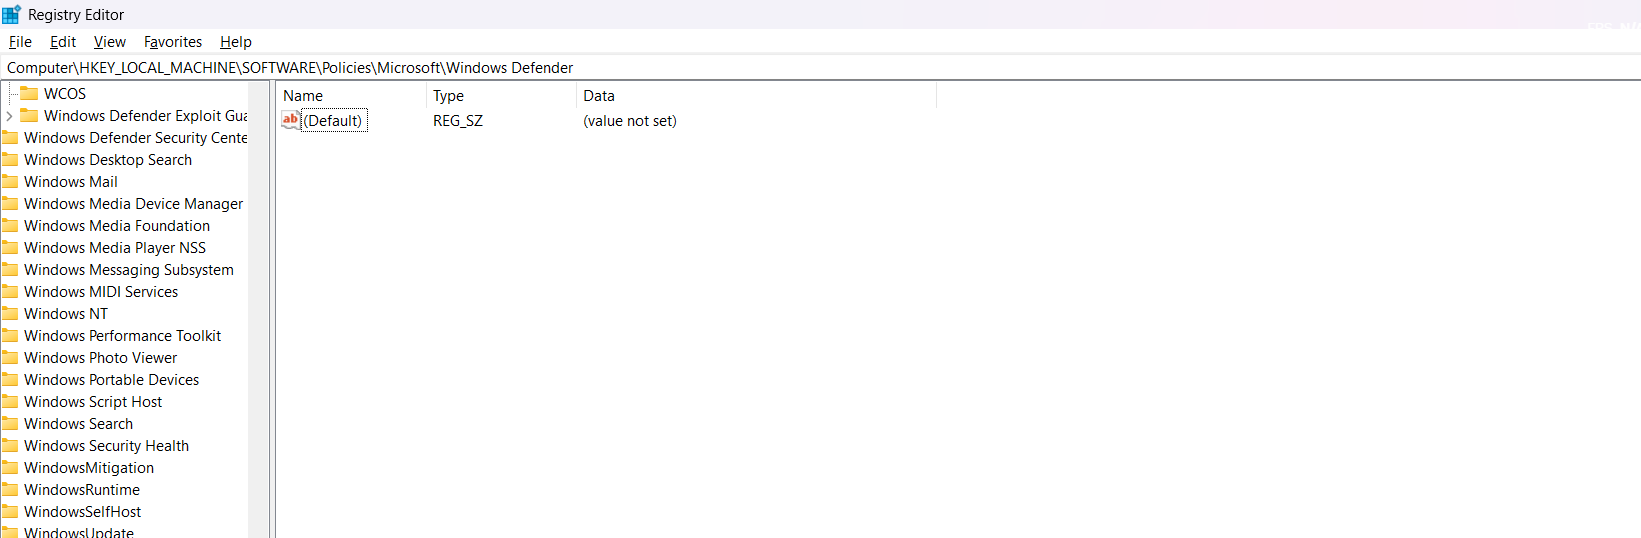Select Windows Performance Toolkit key
Screen dimensions: 1641x538
coord(123,336)
